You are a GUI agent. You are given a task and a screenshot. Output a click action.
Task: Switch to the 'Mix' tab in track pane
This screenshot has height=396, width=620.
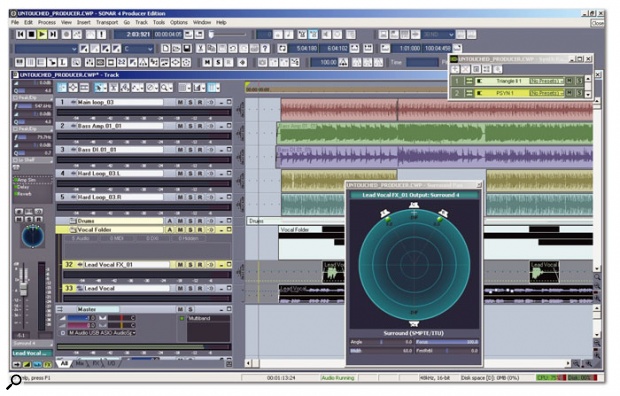(80, 363)
